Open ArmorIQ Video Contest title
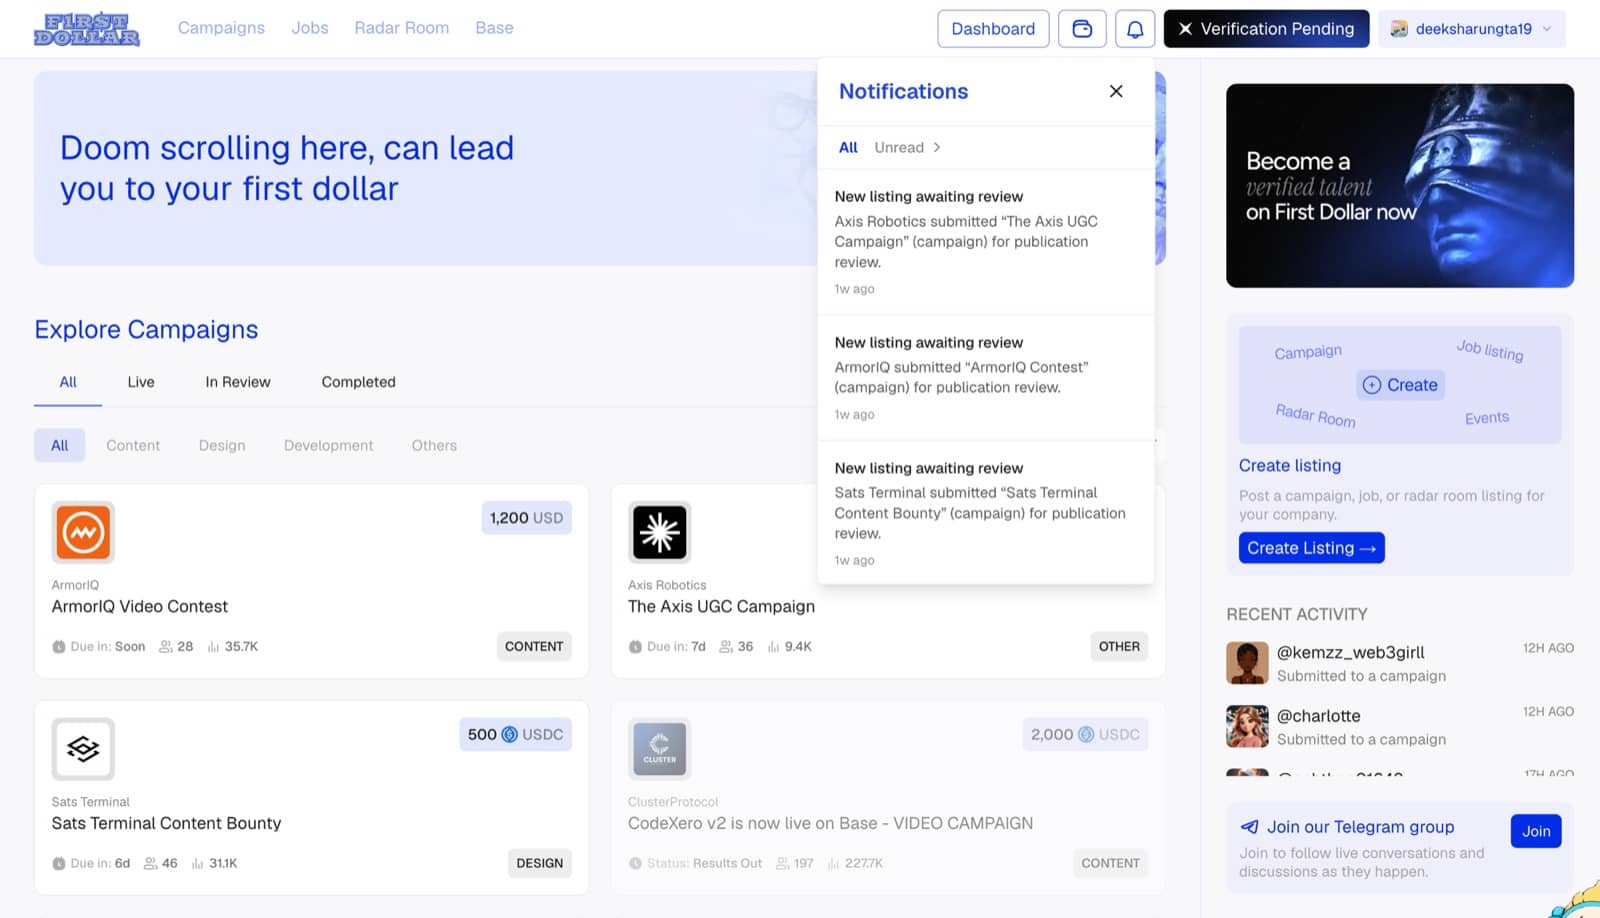Image resolution: width=1600 pixels, height=918 pixels. [140, 606]
